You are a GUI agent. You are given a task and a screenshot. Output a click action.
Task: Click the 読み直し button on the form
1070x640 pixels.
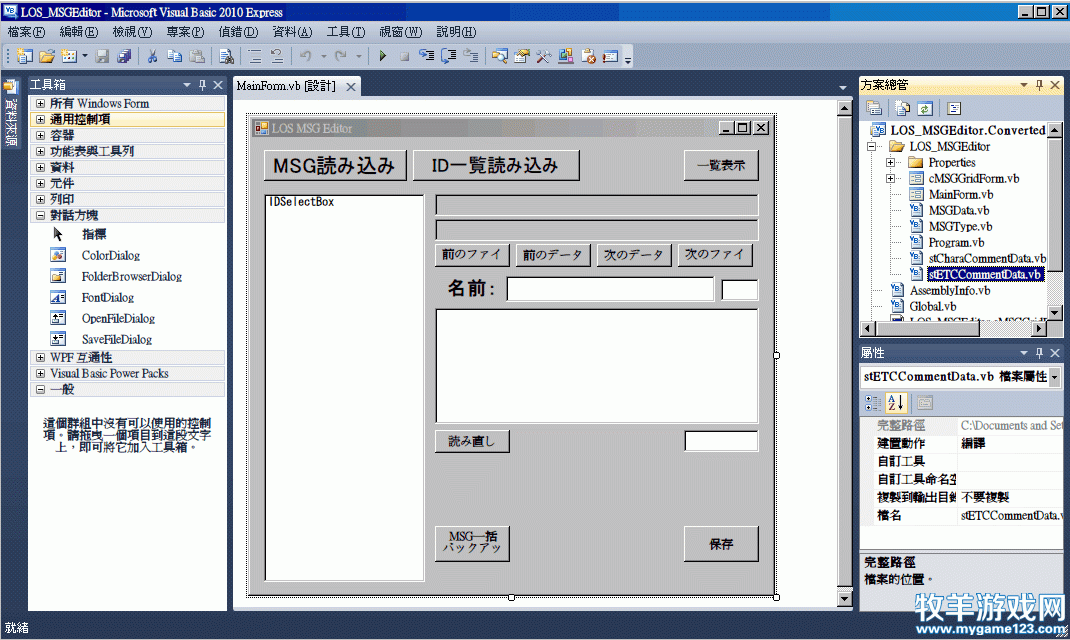pyautogui.click(x=472, y=441)
